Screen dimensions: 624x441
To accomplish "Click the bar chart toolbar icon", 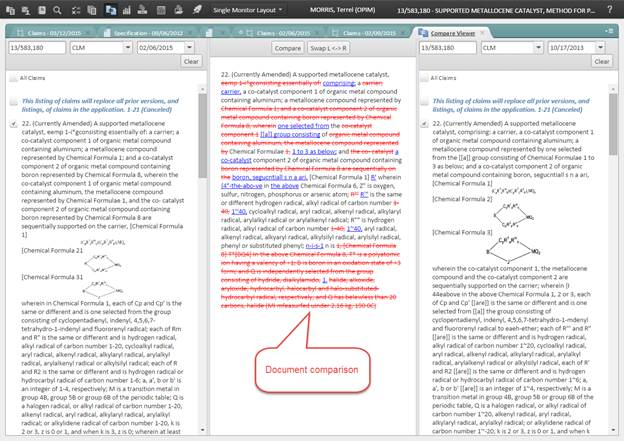I will coord(127,10).
